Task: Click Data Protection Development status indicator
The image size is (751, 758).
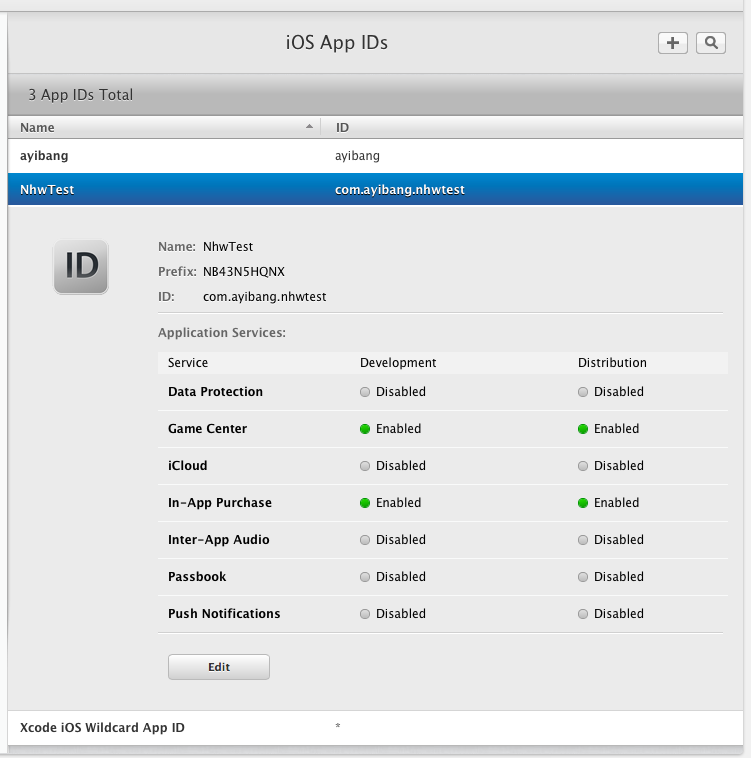Action: (365, 392)
